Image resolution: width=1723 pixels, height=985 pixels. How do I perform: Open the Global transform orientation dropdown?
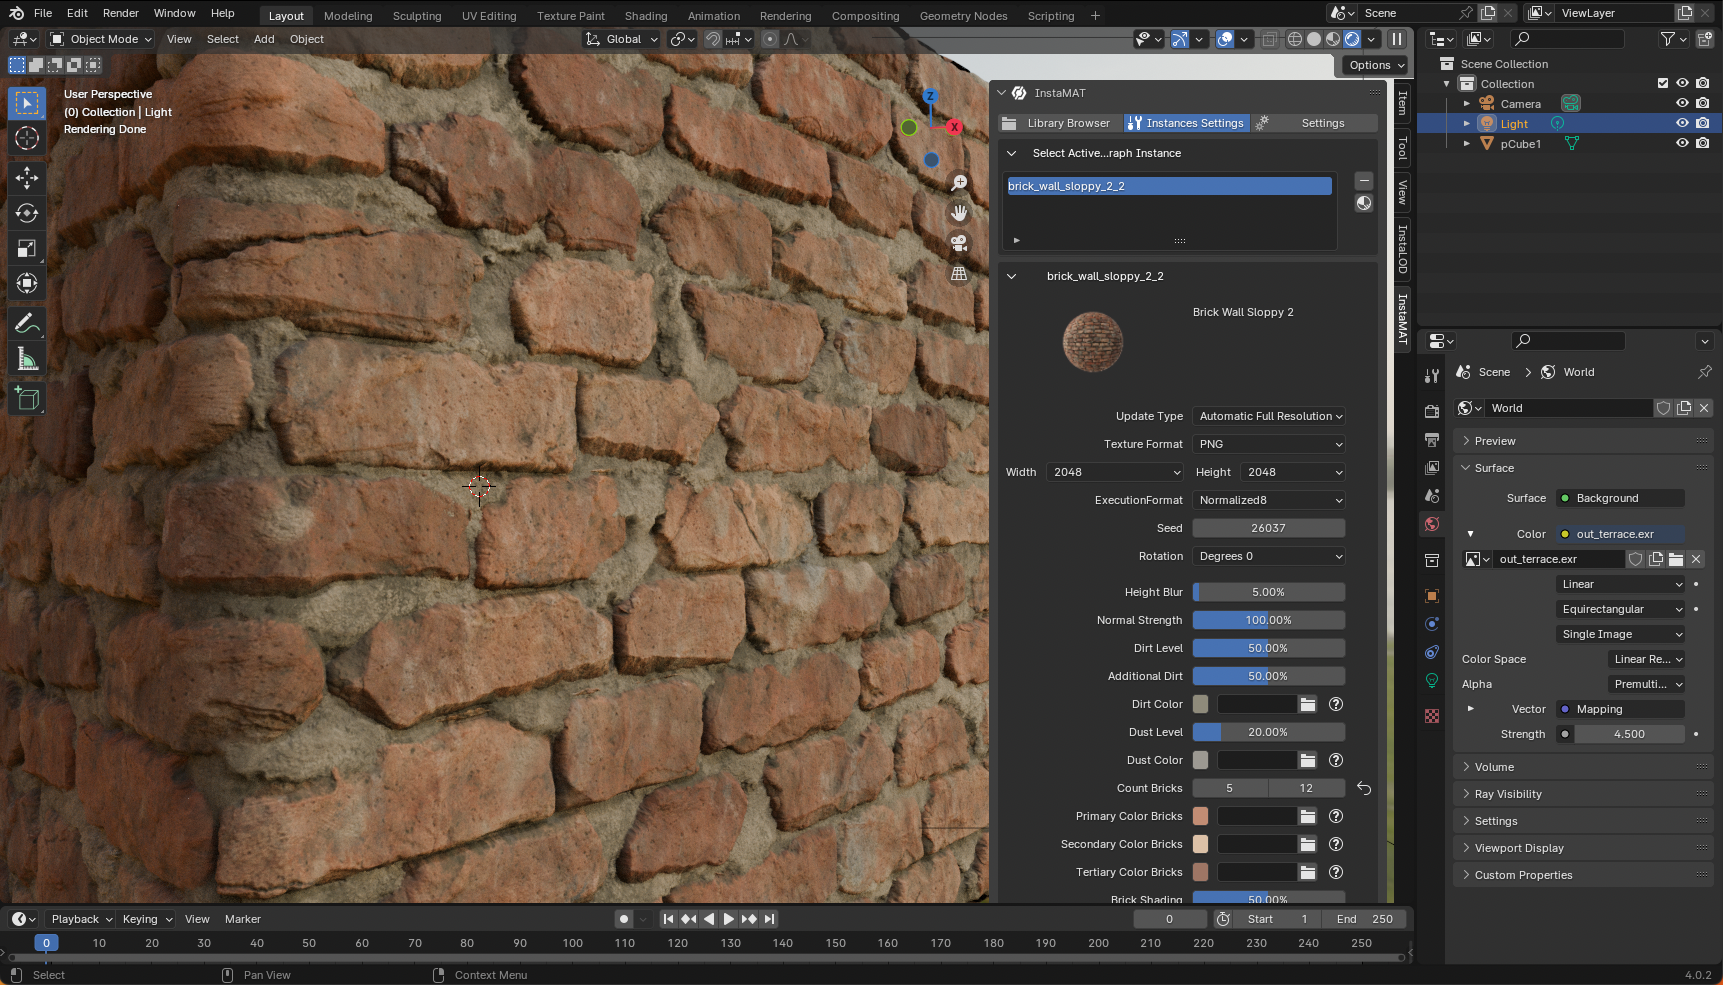pos(622,39)
